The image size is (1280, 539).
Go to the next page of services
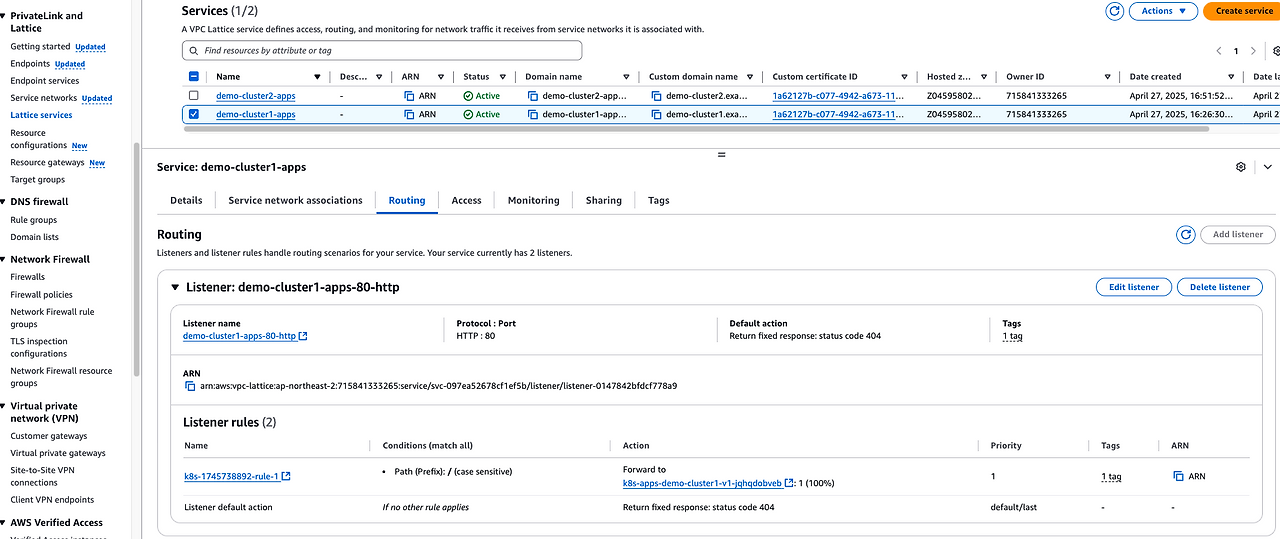tap(1254, 51)
